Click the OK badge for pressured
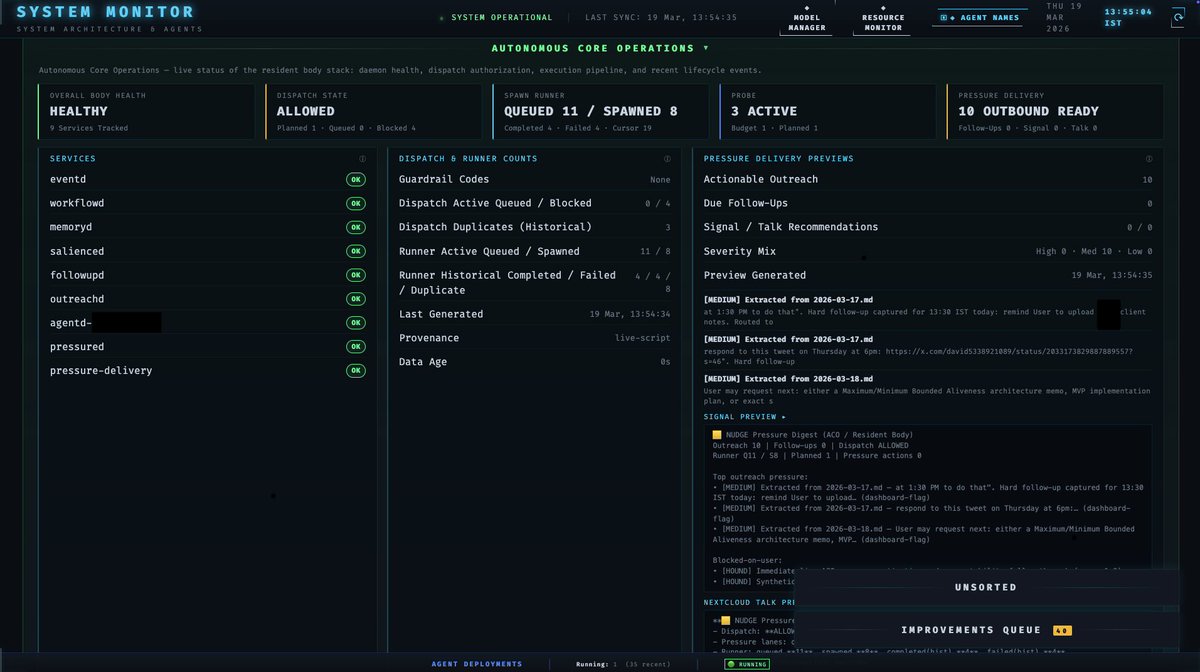The height and width of the screenshot is (672, 1200). [x=355, y=347]
